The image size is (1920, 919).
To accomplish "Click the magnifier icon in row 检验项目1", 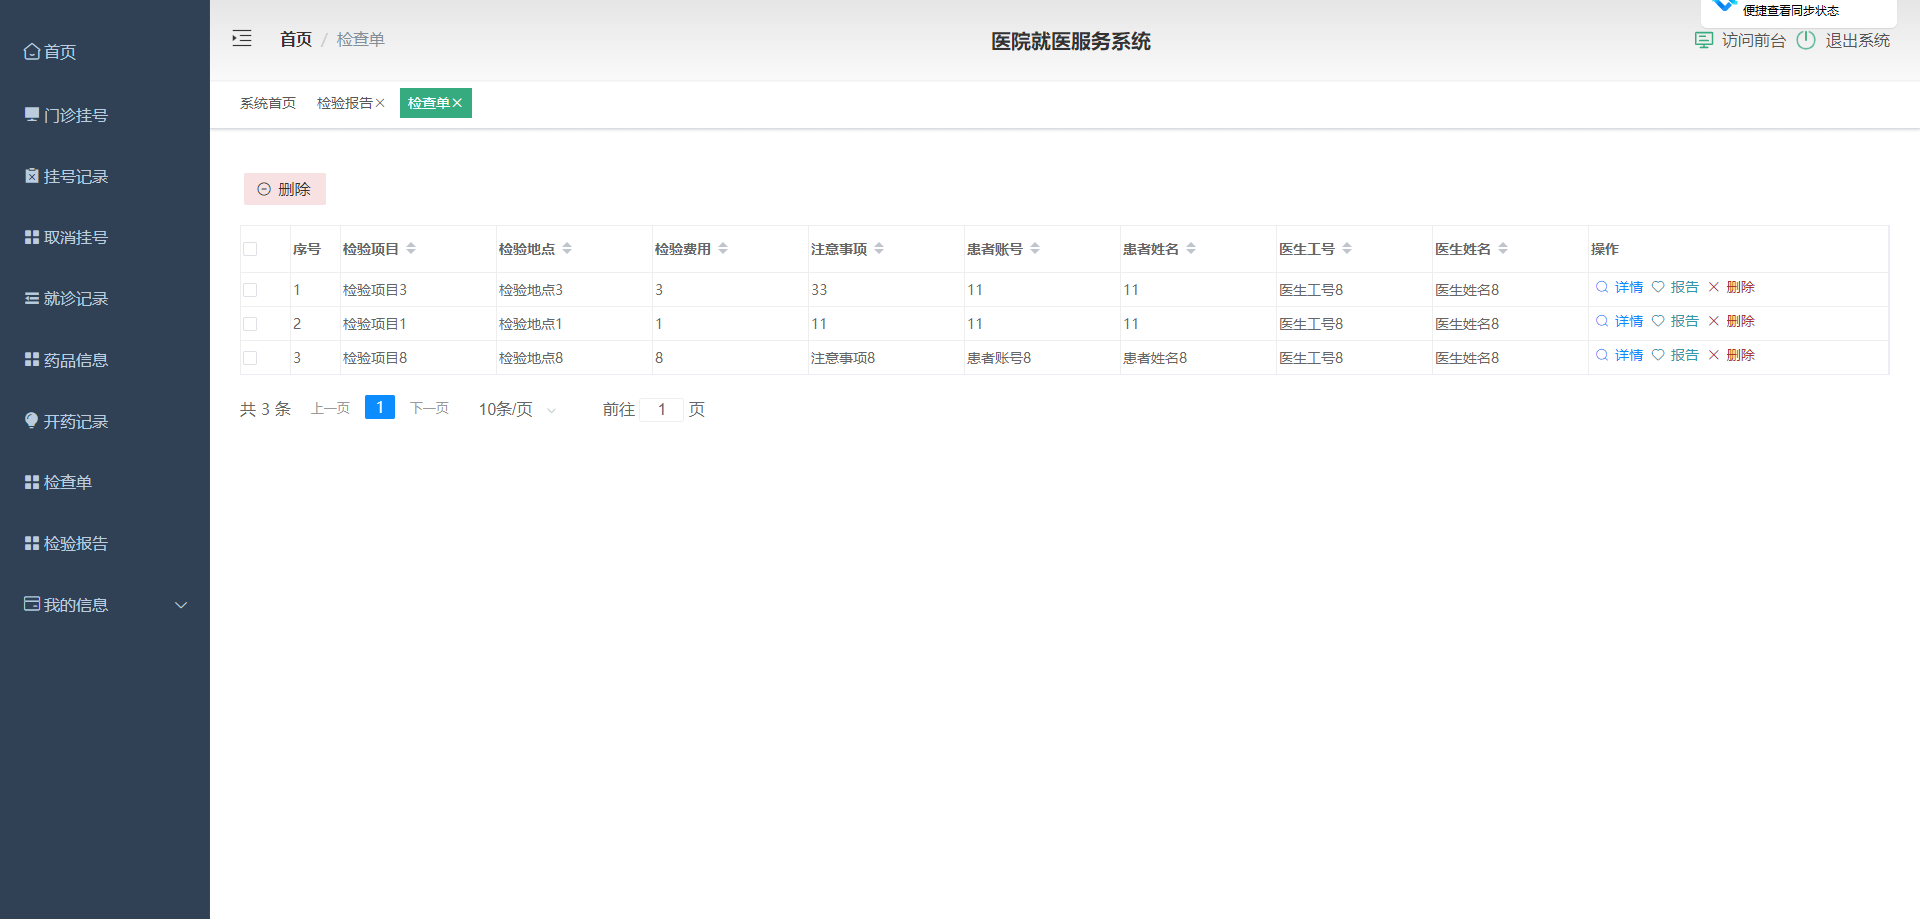I will (1602, 321).
